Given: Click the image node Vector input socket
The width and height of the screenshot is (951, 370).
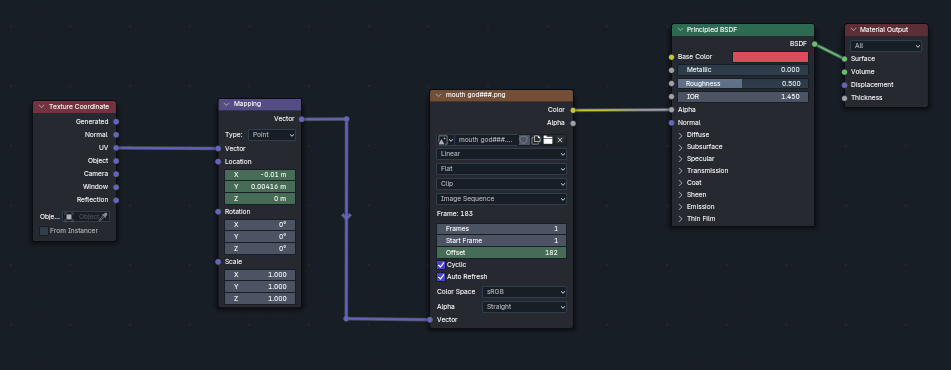Looking at the screenshot, I should pos(430,319).
